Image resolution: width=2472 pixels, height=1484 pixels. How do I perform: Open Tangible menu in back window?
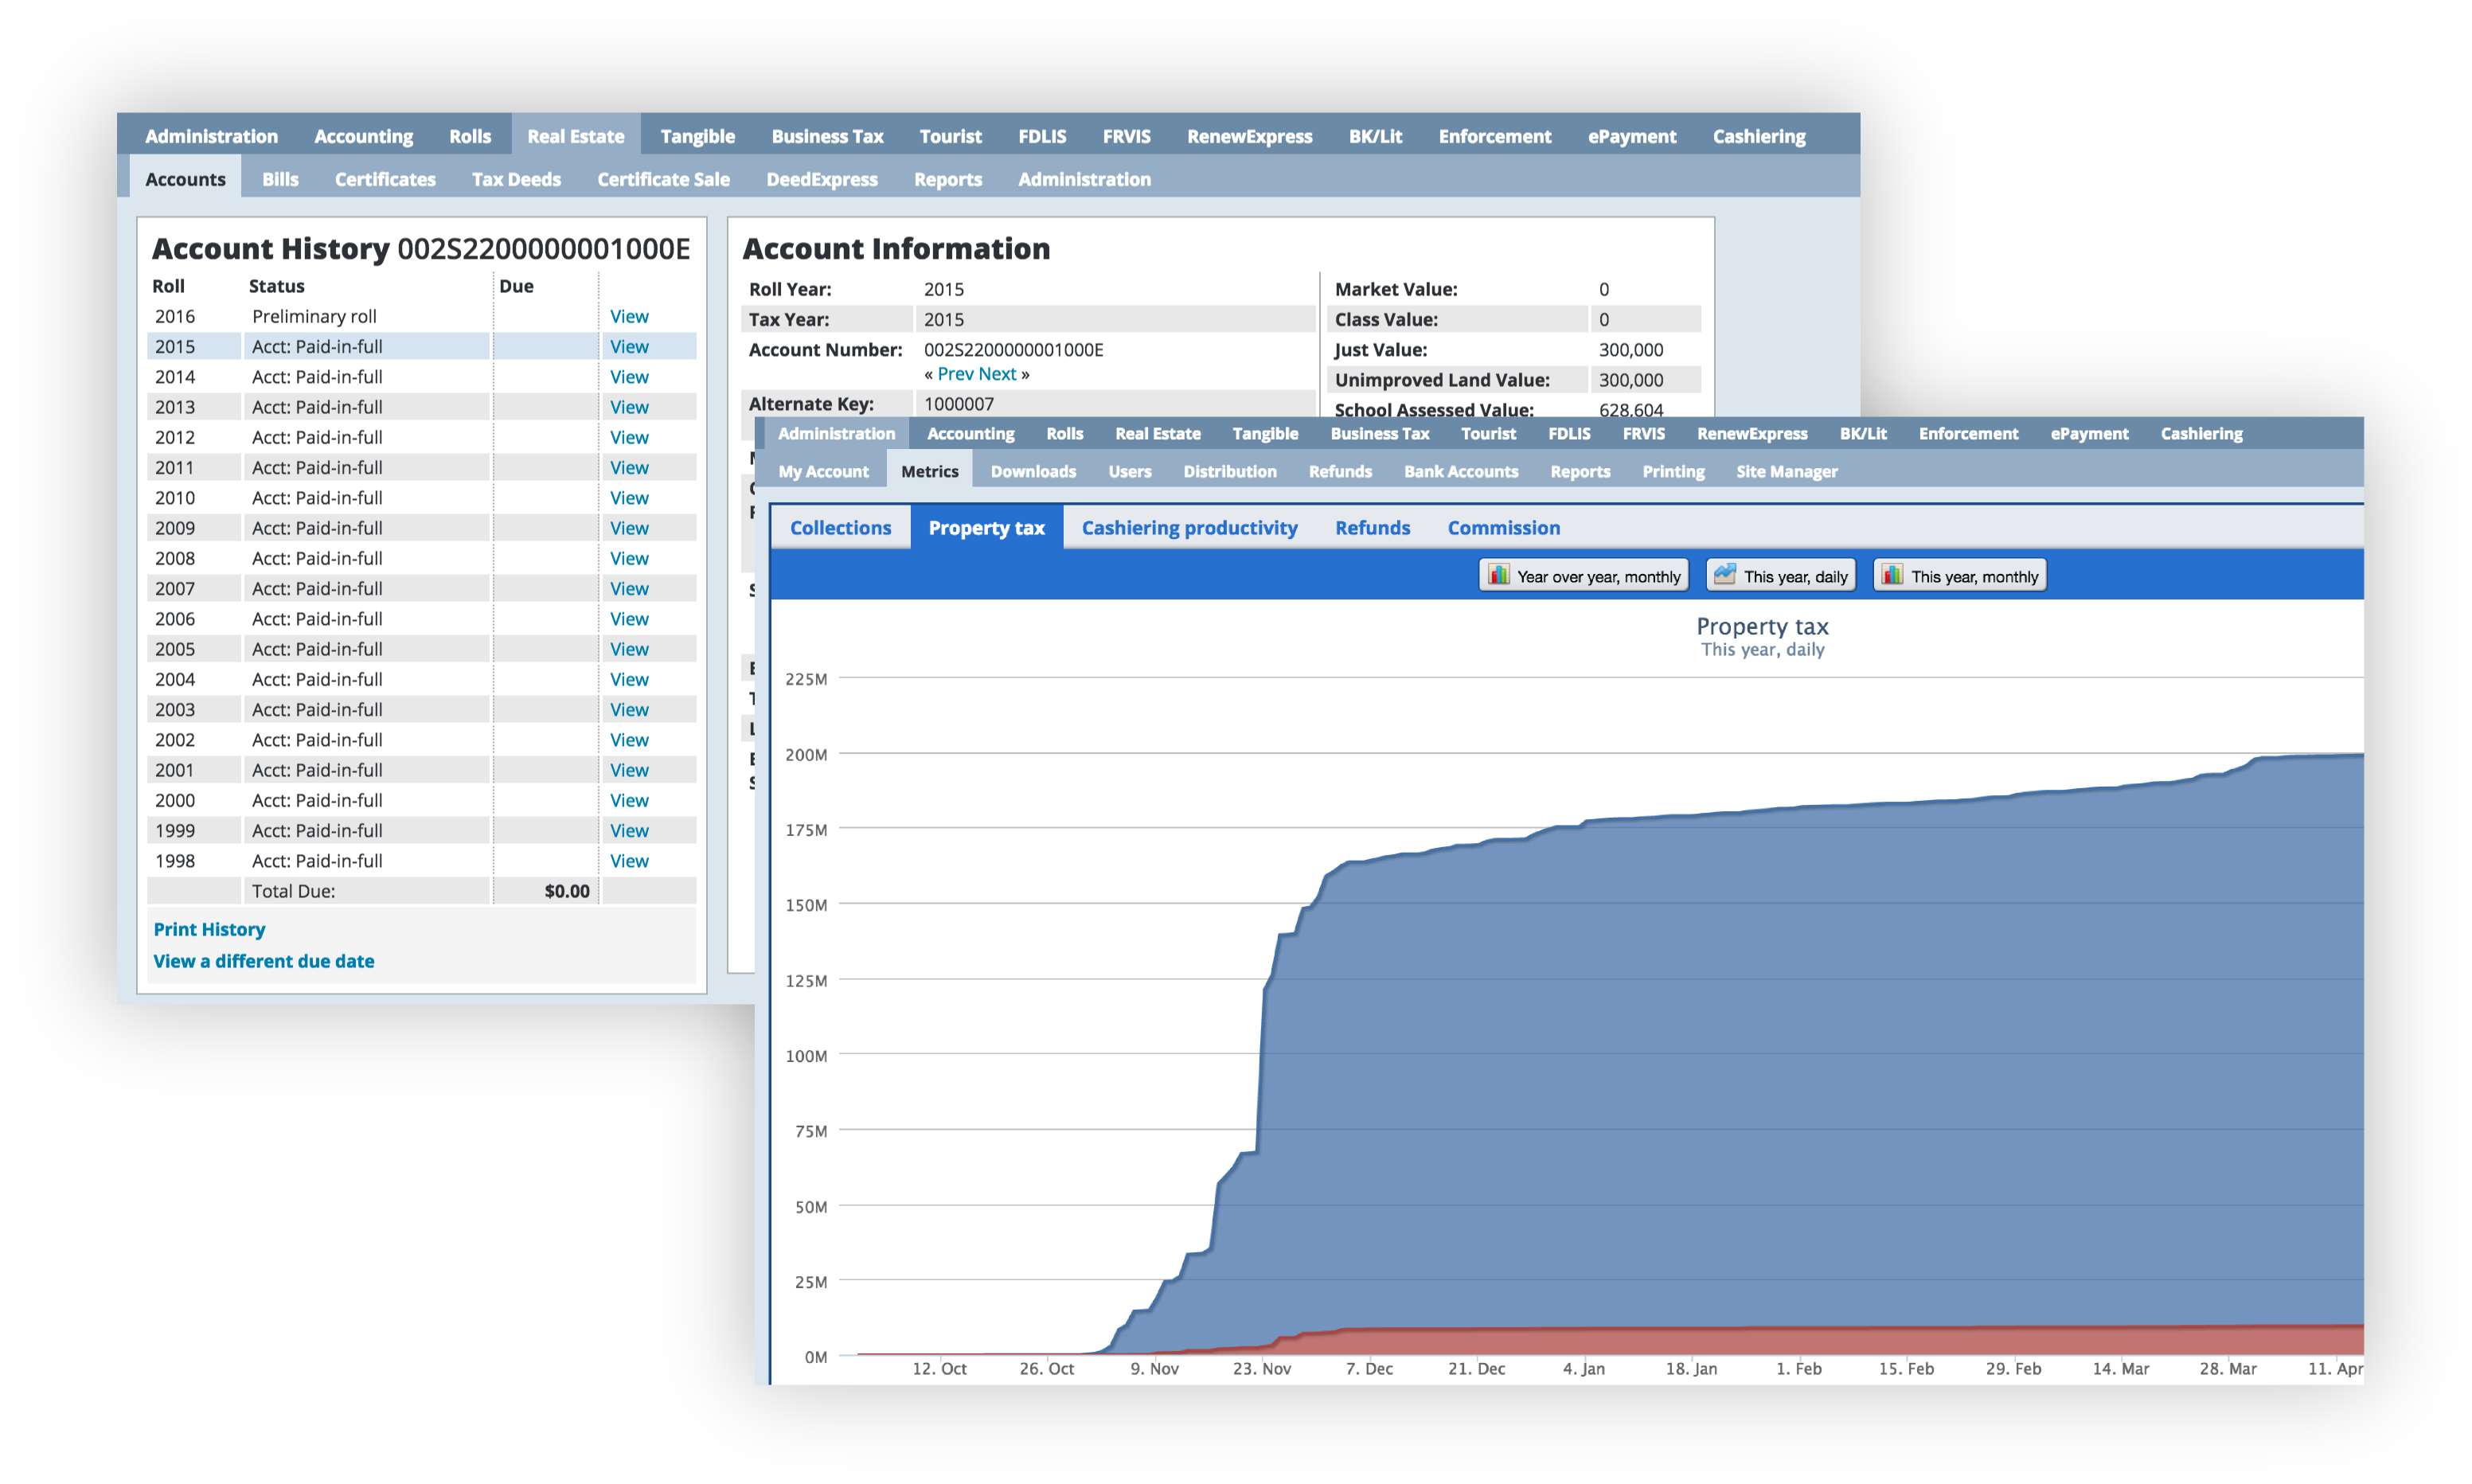697,136
